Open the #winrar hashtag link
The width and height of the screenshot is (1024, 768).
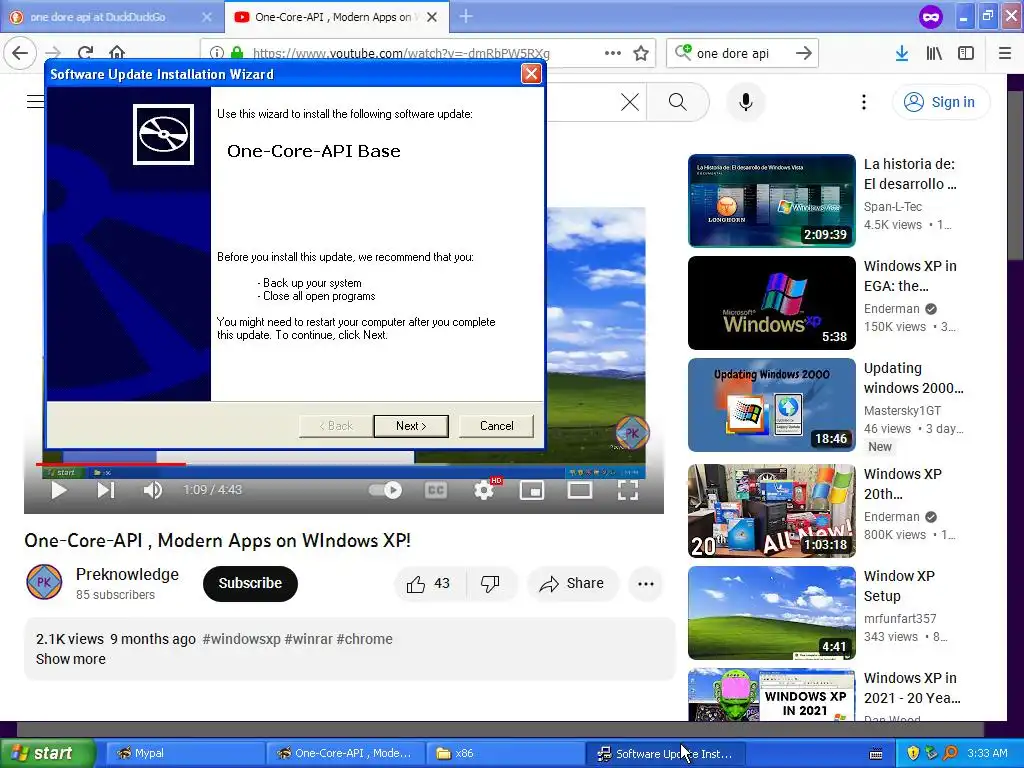308,639
